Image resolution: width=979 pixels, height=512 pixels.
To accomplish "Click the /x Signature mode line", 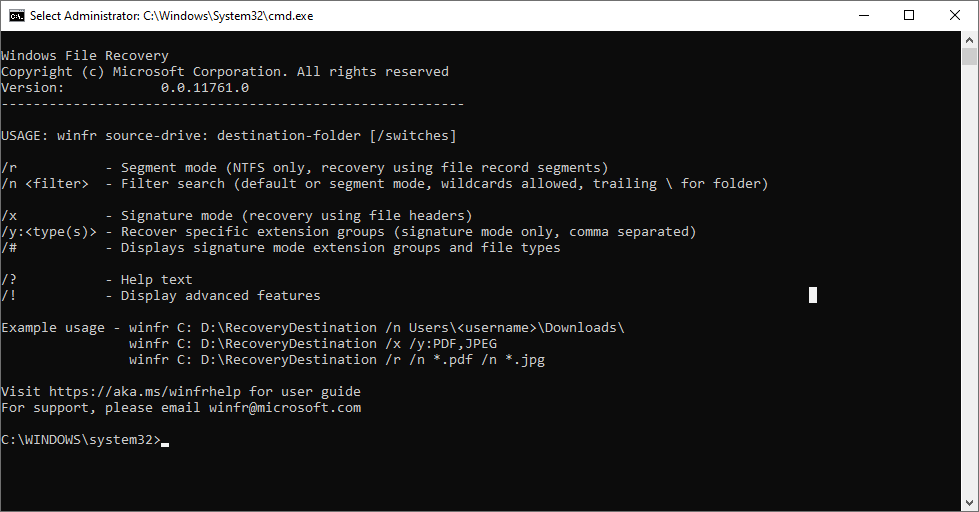I will [236, 216].
